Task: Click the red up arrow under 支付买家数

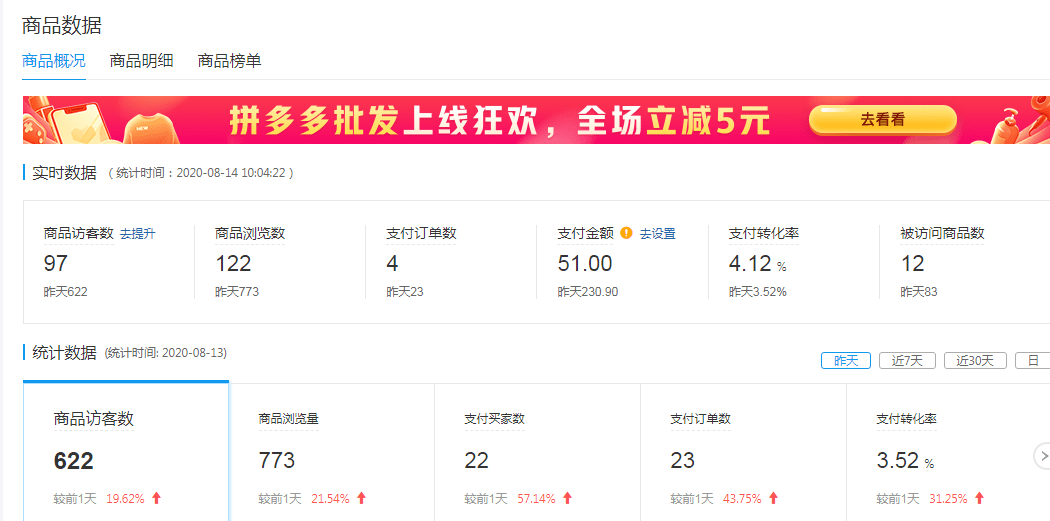Action: point(567,498)
